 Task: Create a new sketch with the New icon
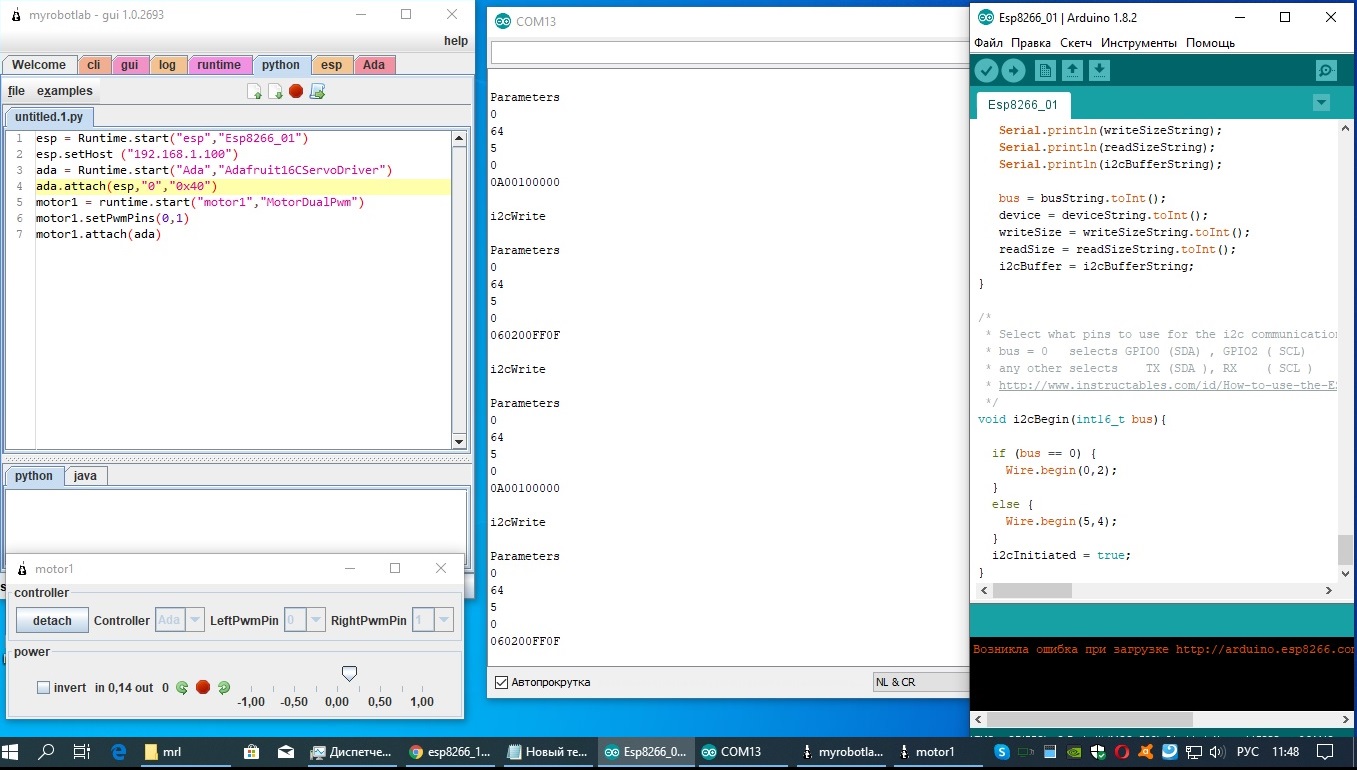click(1045, 70)
